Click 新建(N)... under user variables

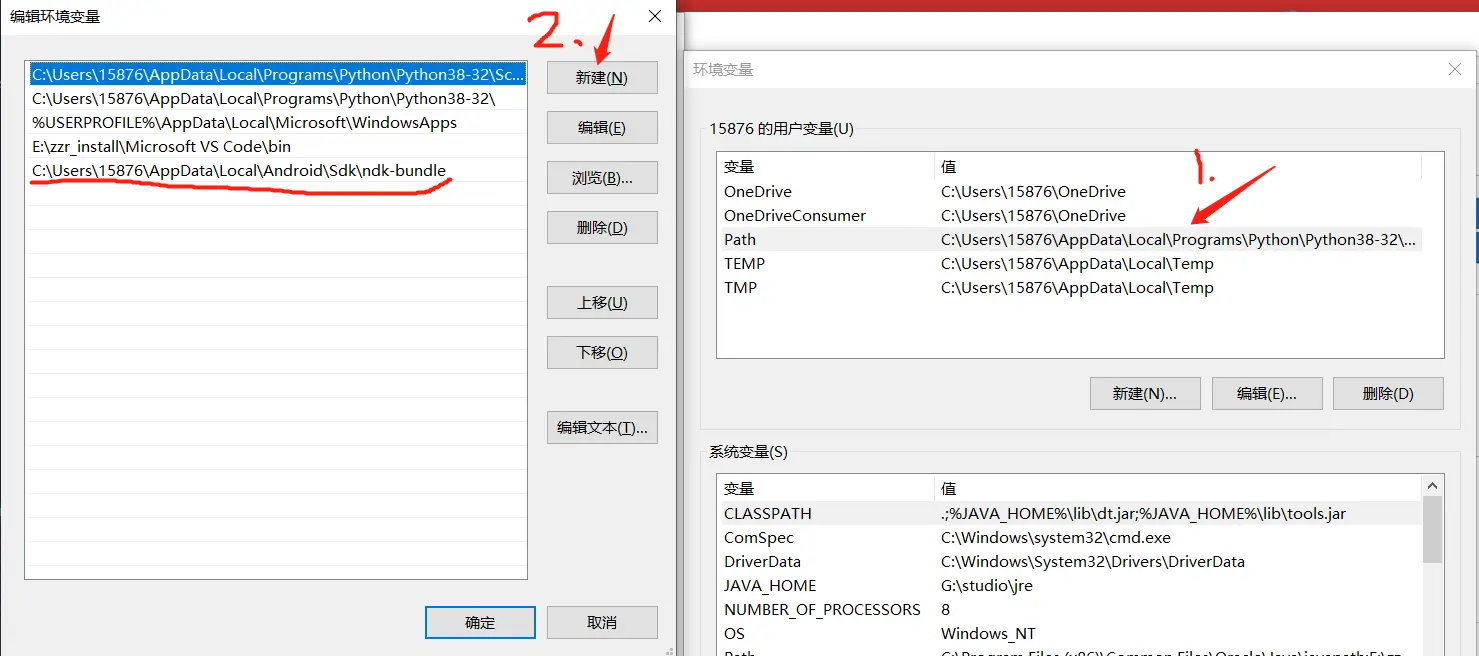(1144, 393)
